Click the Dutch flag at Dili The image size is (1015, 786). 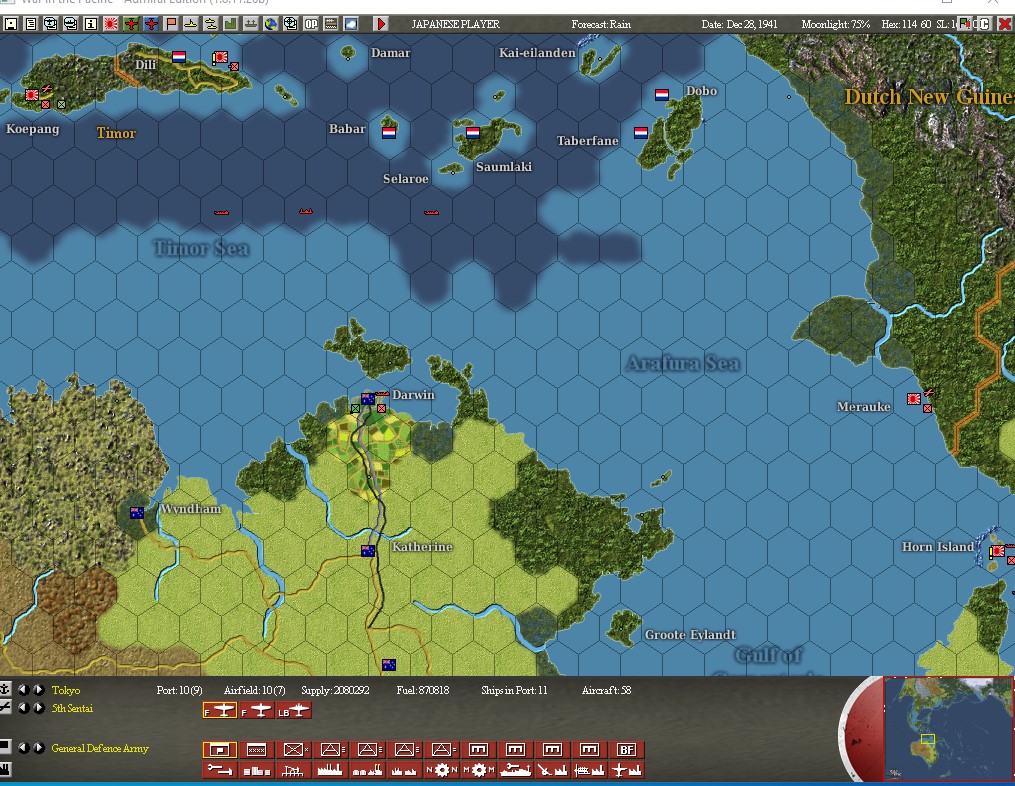[x=179, y=57]
